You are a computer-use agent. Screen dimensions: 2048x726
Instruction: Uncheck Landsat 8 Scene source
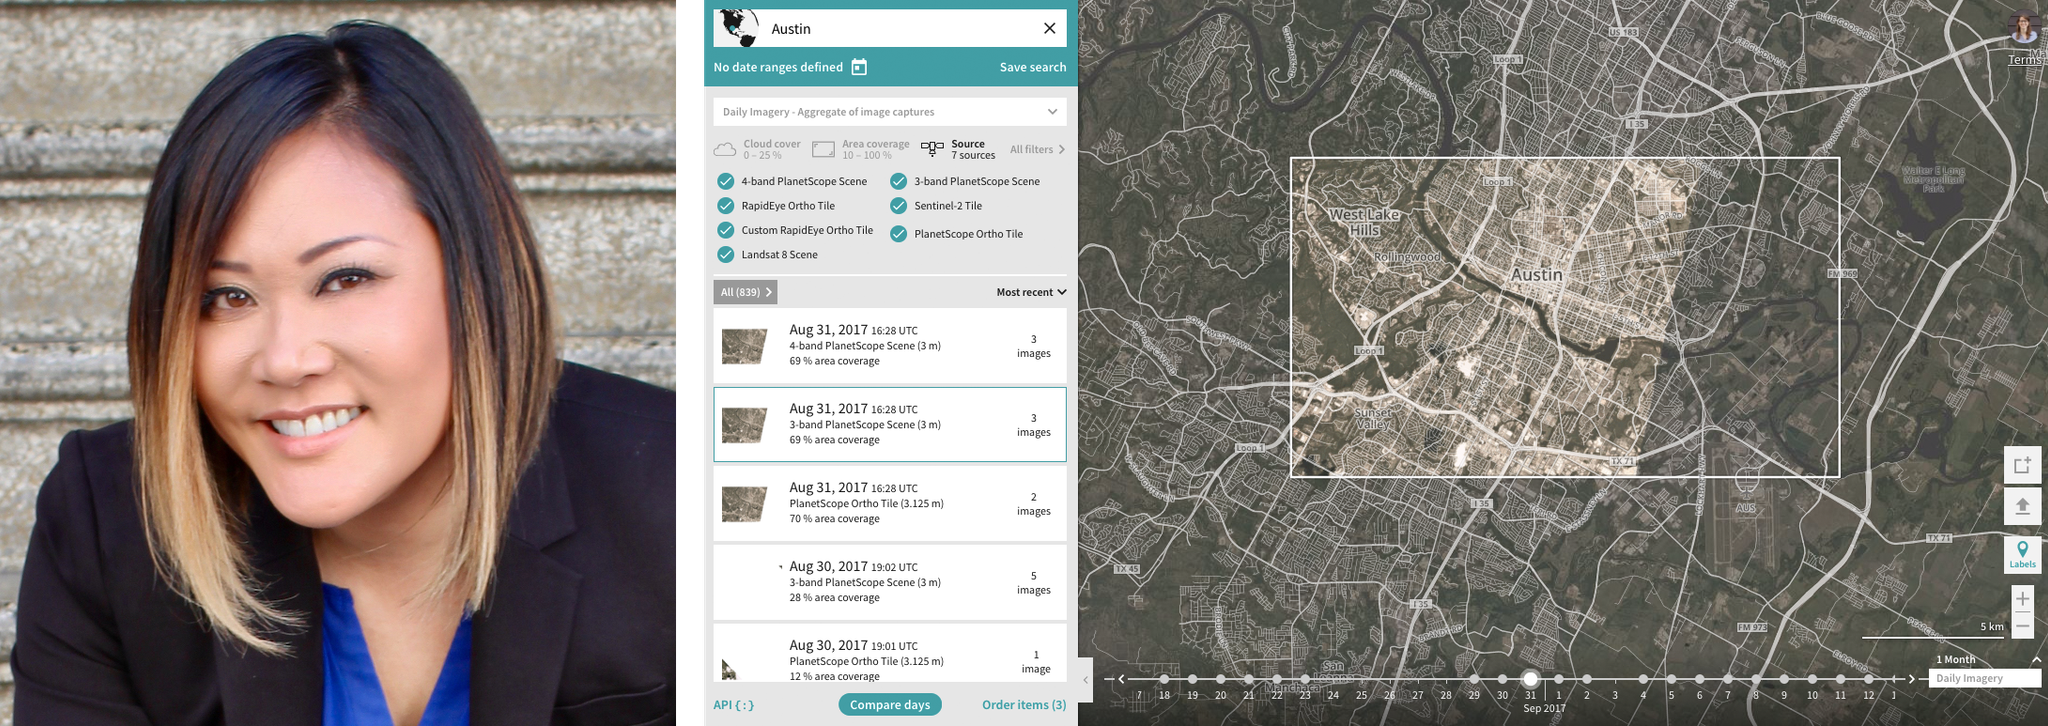[726, 255]
